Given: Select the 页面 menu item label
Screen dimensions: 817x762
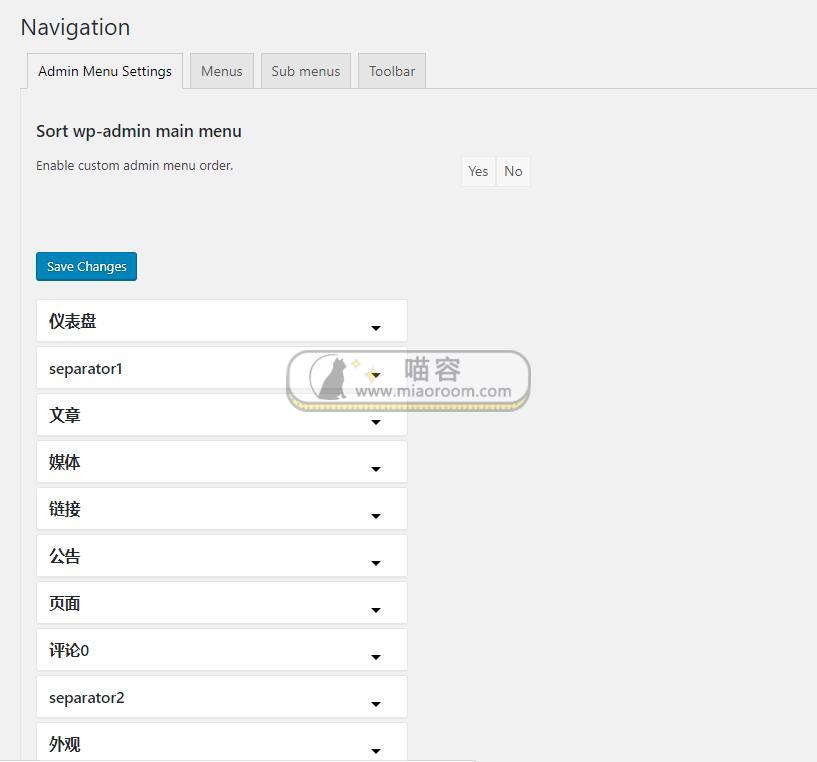Looking at the screenshot, I should coord(65,604).
